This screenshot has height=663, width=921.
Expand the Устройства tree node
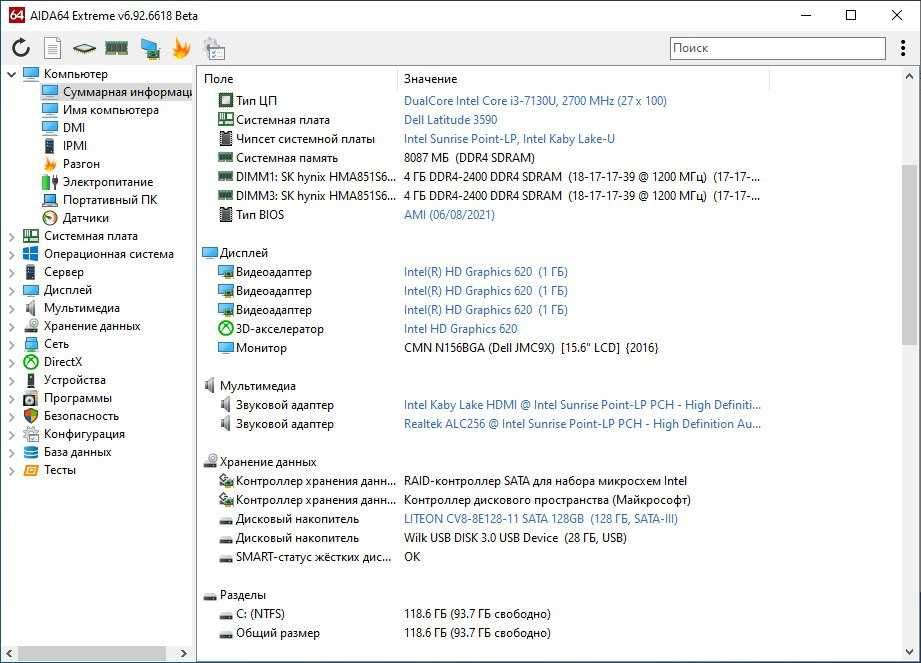11,381
